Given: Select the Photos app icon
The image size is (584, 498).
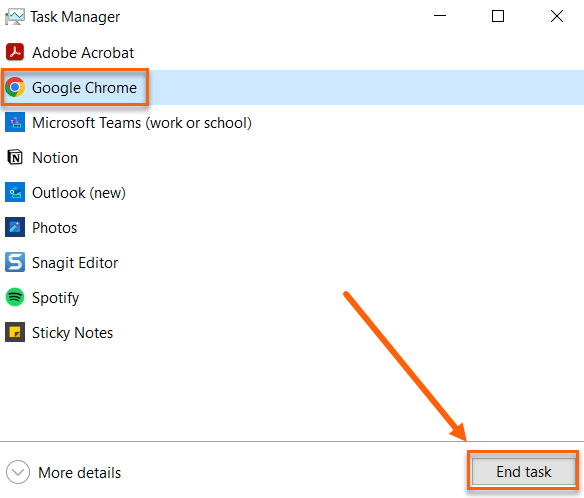Looking at the screenshot, I should point(15,227).
